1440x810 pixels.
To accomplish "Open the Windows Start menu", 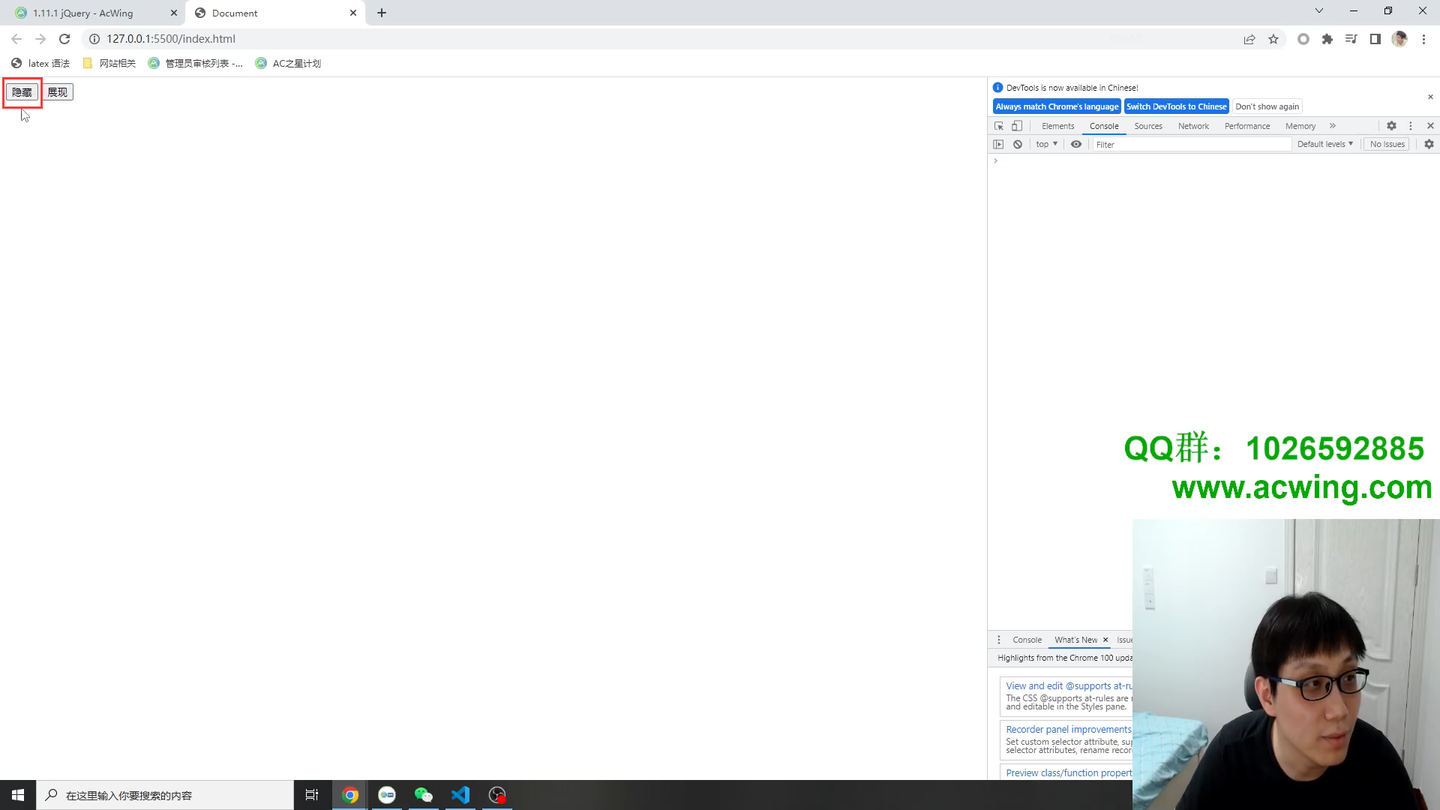I will [x=18, y=795].
